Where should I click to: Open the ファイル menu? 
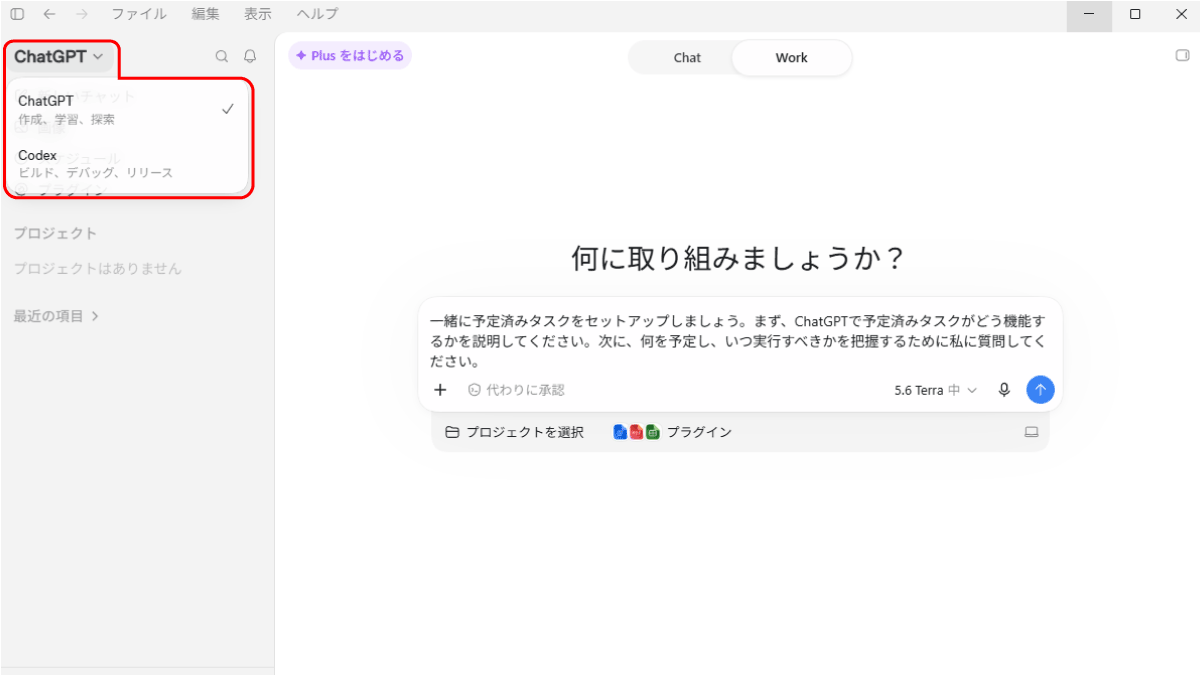[x=139, y=14]
